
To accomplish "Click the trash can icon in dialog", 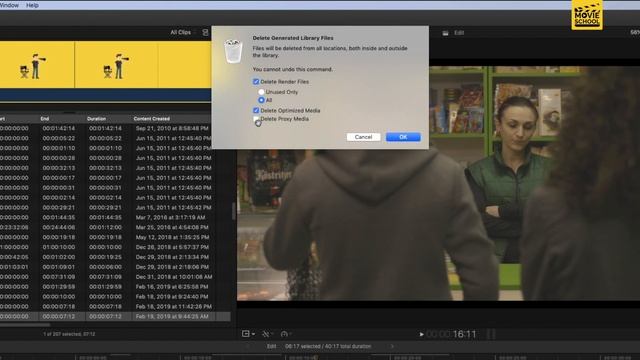I will [233, 51].
